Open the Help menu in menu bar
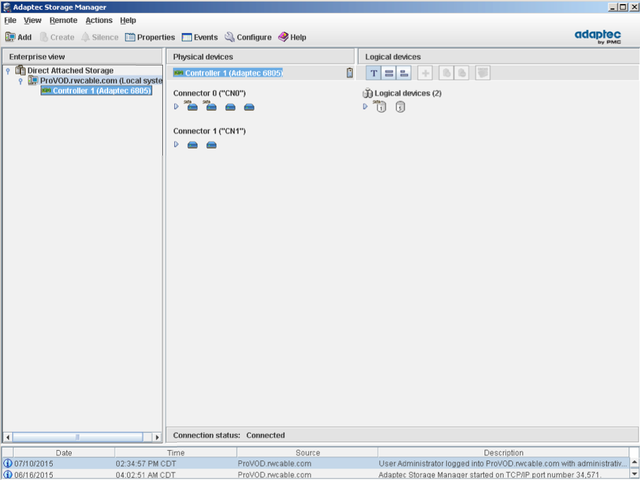This screenshot has width=640, height=480. tap(128, 20)
